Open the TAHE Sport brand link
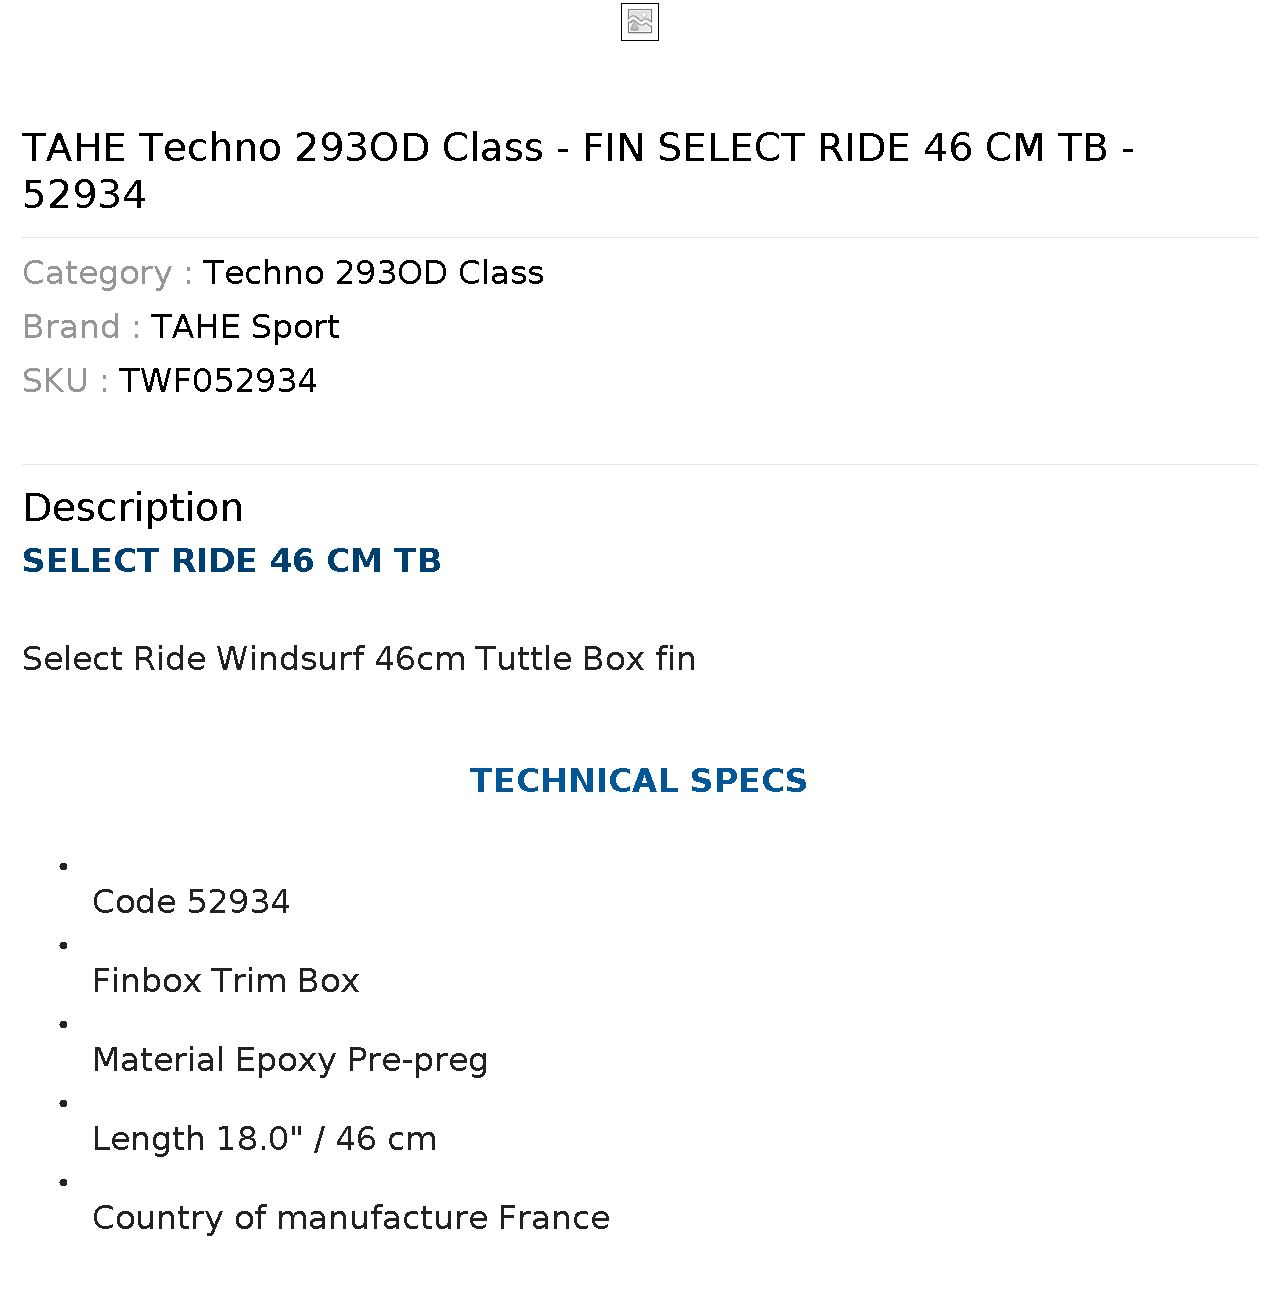Screen dimensions: 1280x1289 click(x=245, y=327)
